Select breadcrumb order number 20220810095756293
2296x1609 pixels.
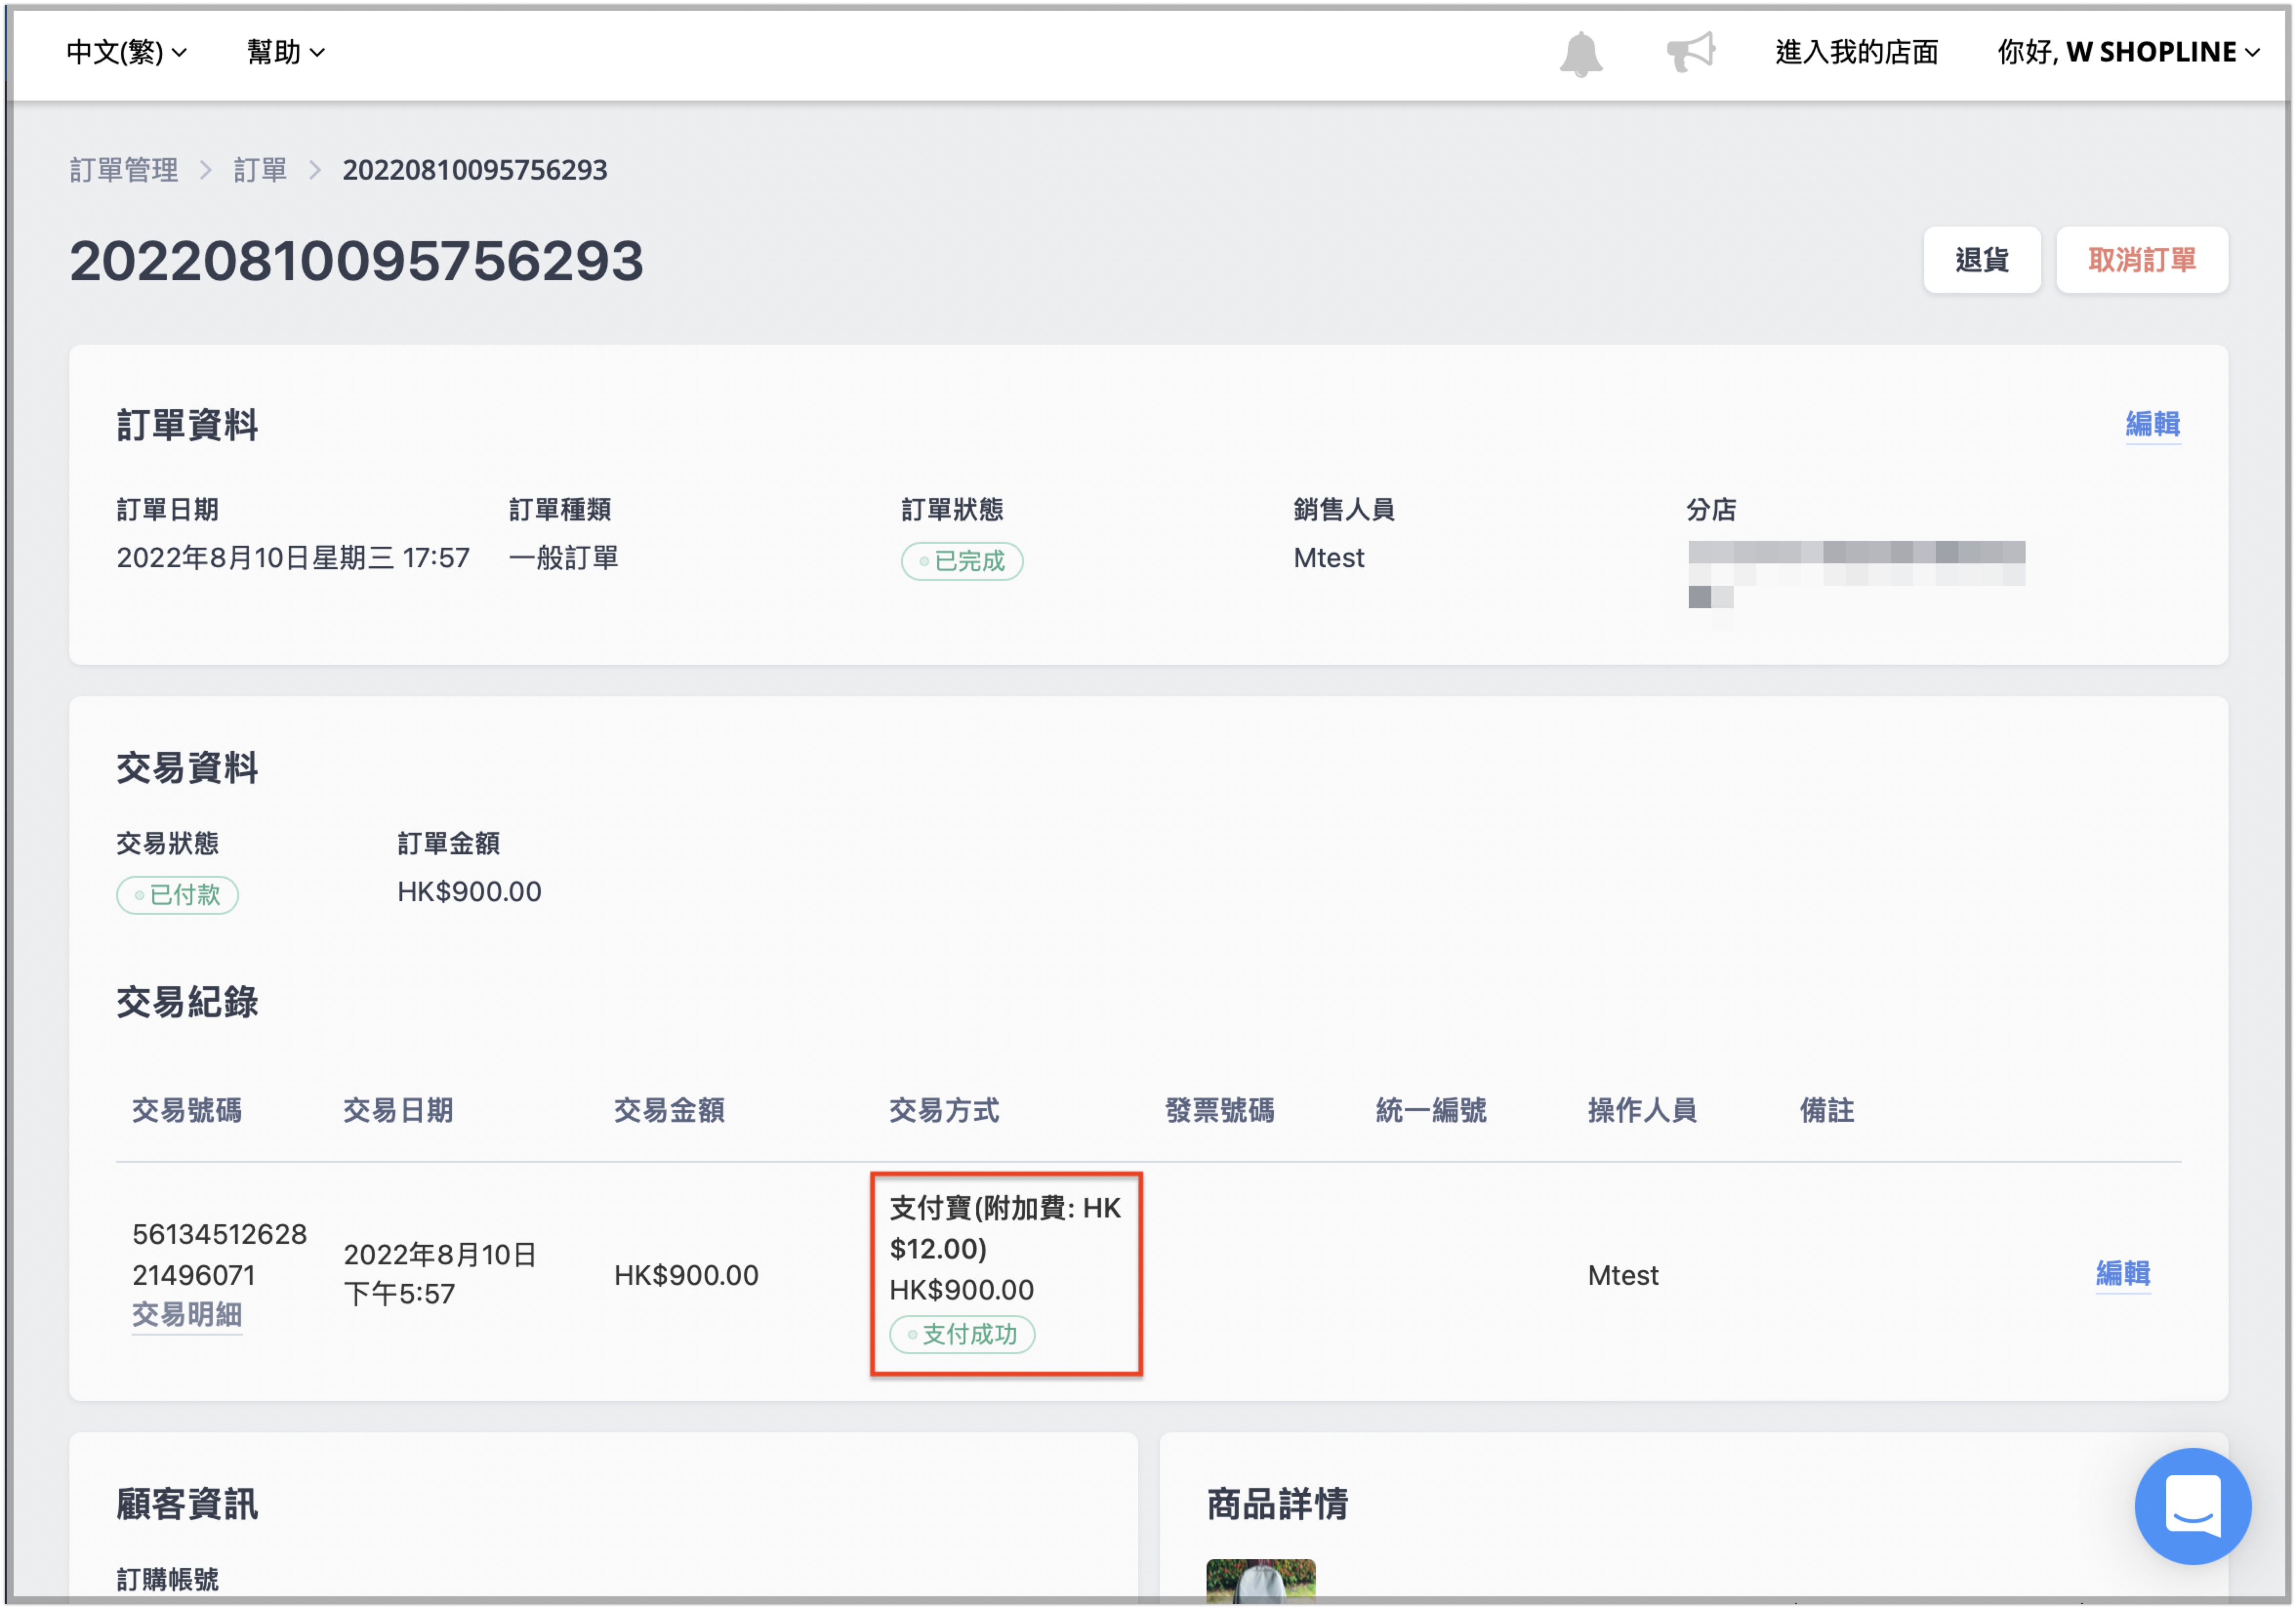coord(475,170)
